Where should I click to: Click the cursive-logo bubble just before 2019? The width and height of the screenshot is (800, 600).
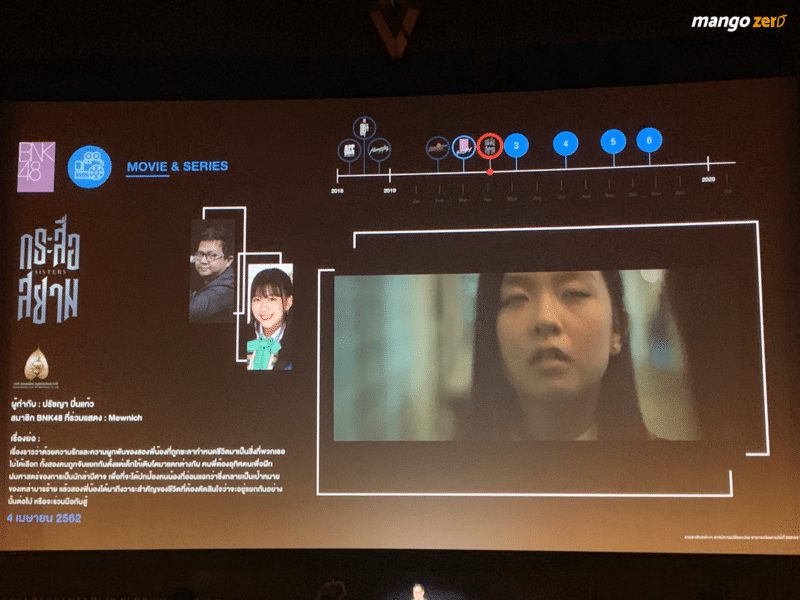(379, 149)
